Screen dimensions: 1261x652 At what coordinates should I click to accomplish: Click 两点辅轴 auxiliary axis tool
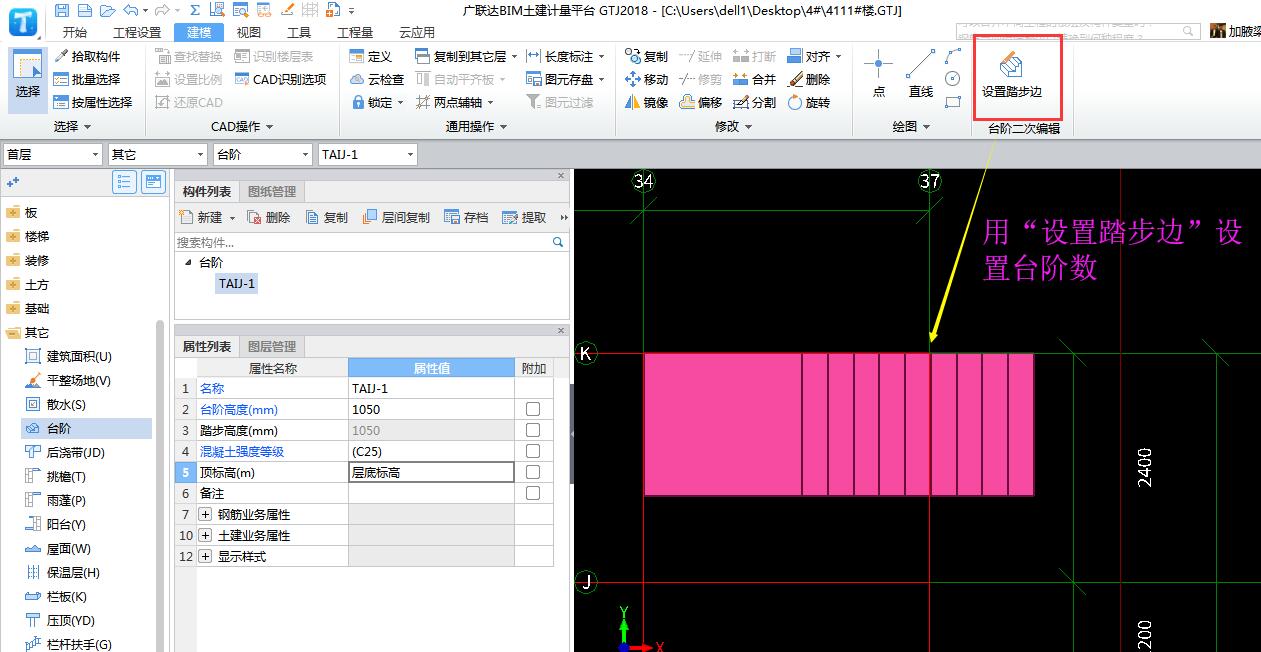(453, 102)
